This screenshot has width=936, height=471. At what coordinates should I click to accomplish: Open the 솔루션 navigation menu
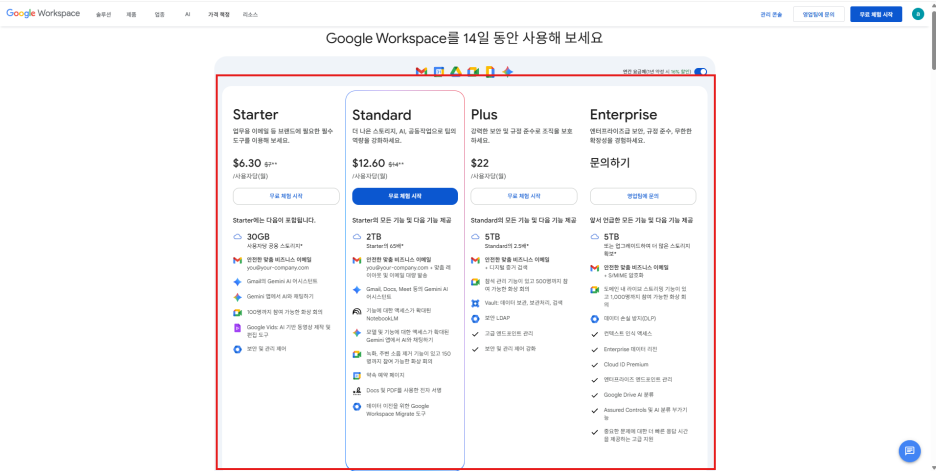103,14
